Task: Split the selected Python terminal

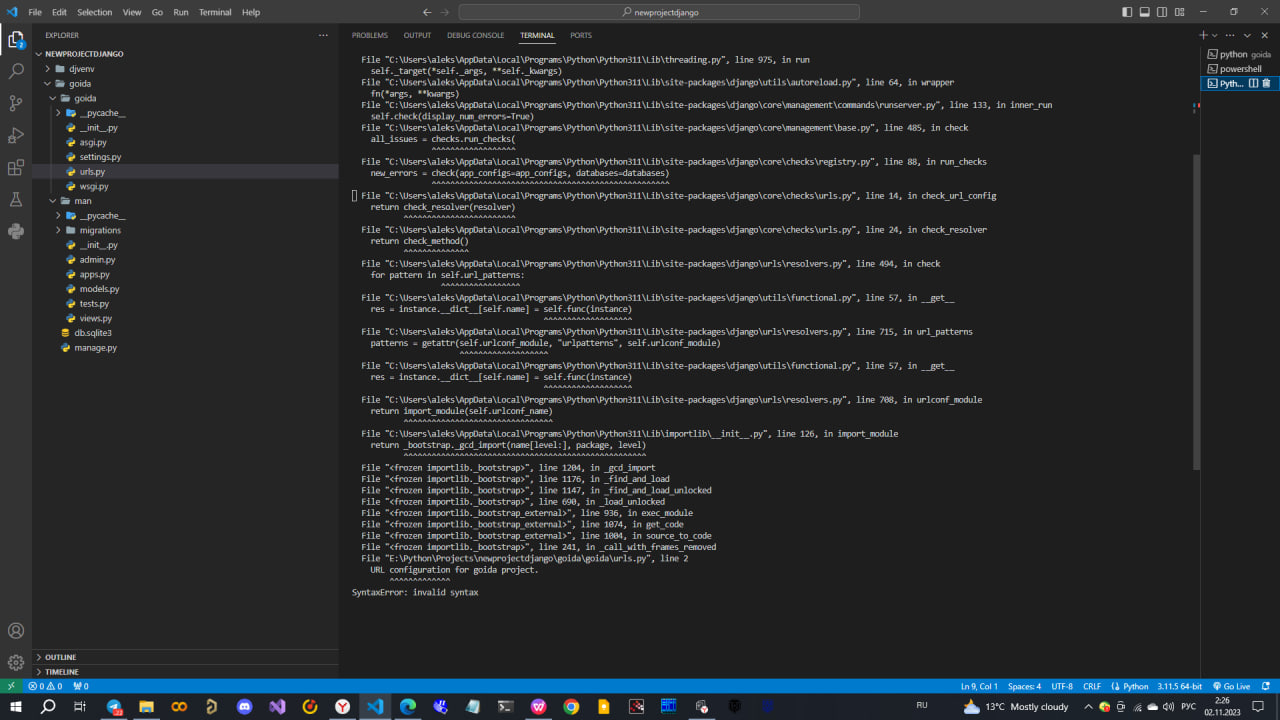Action: (1253, 84)
